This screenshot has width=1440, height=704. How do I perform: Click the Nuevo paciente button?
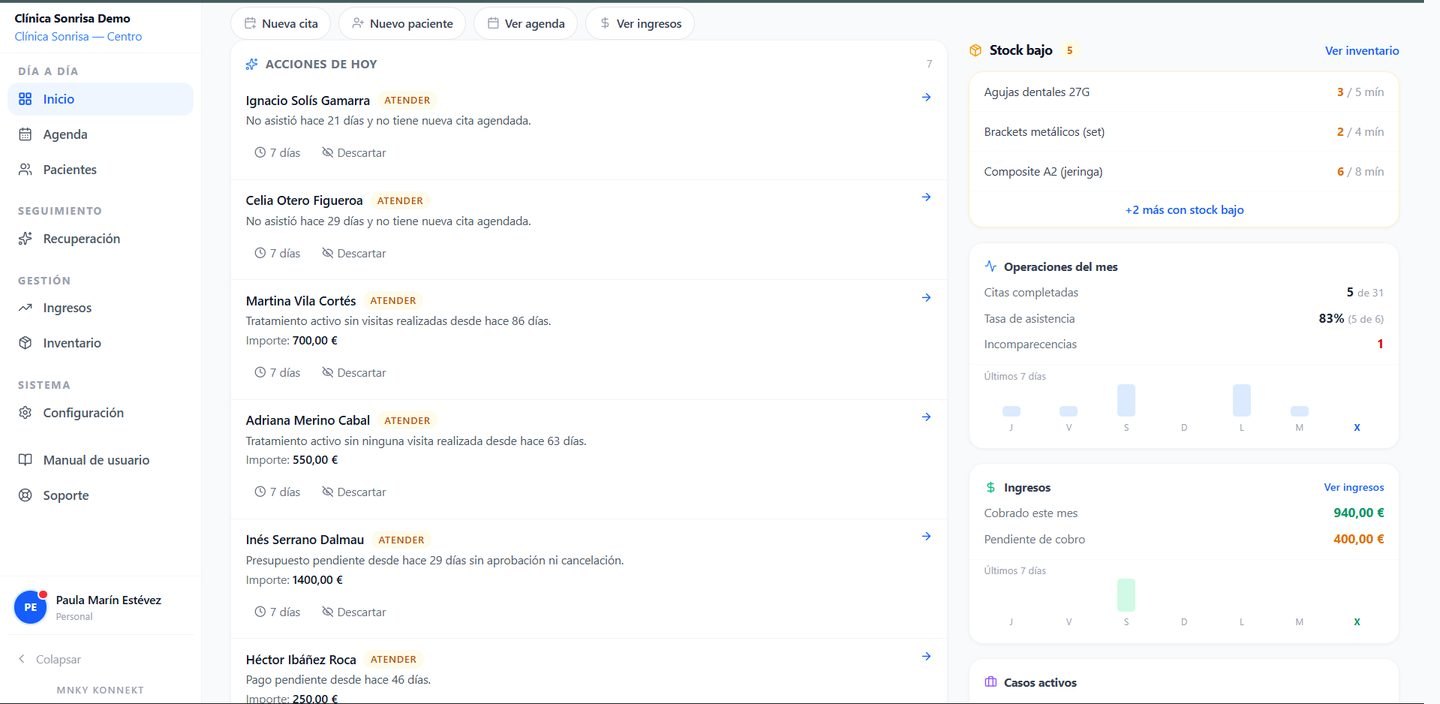pos(402,23)
